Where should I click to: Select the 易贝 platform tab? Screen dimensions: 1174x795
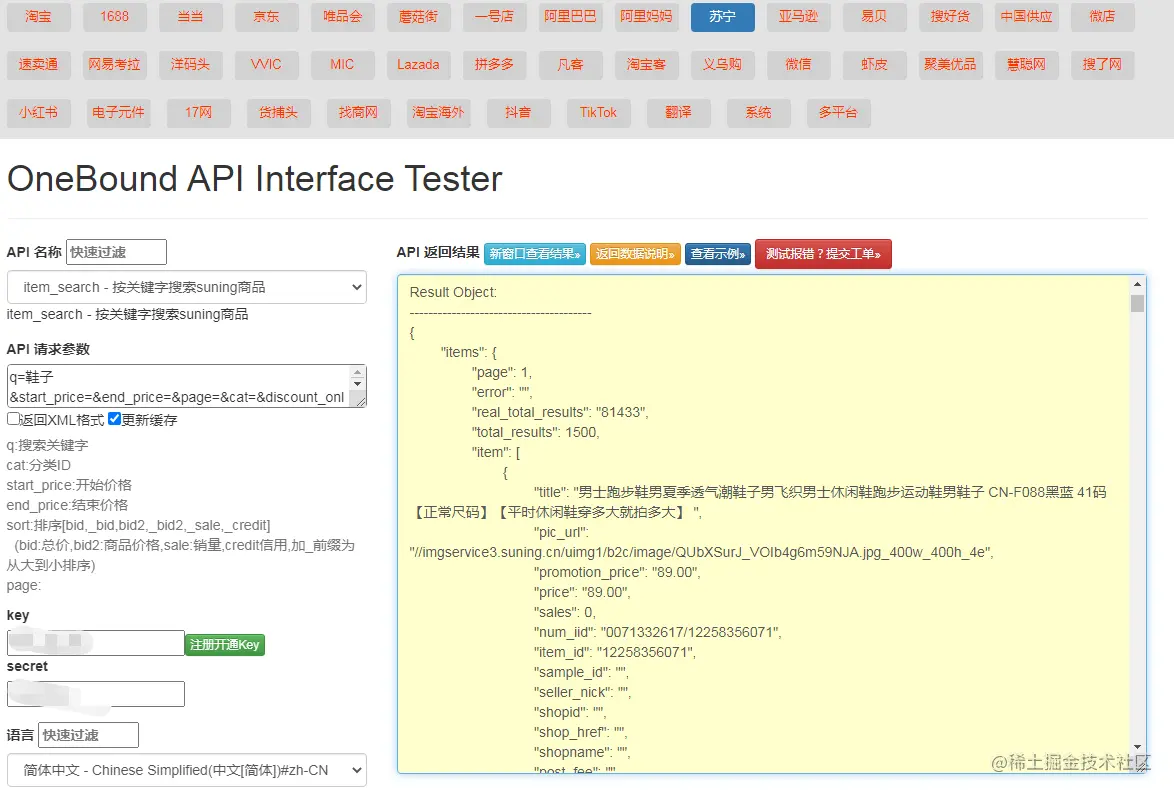point(875,16)
